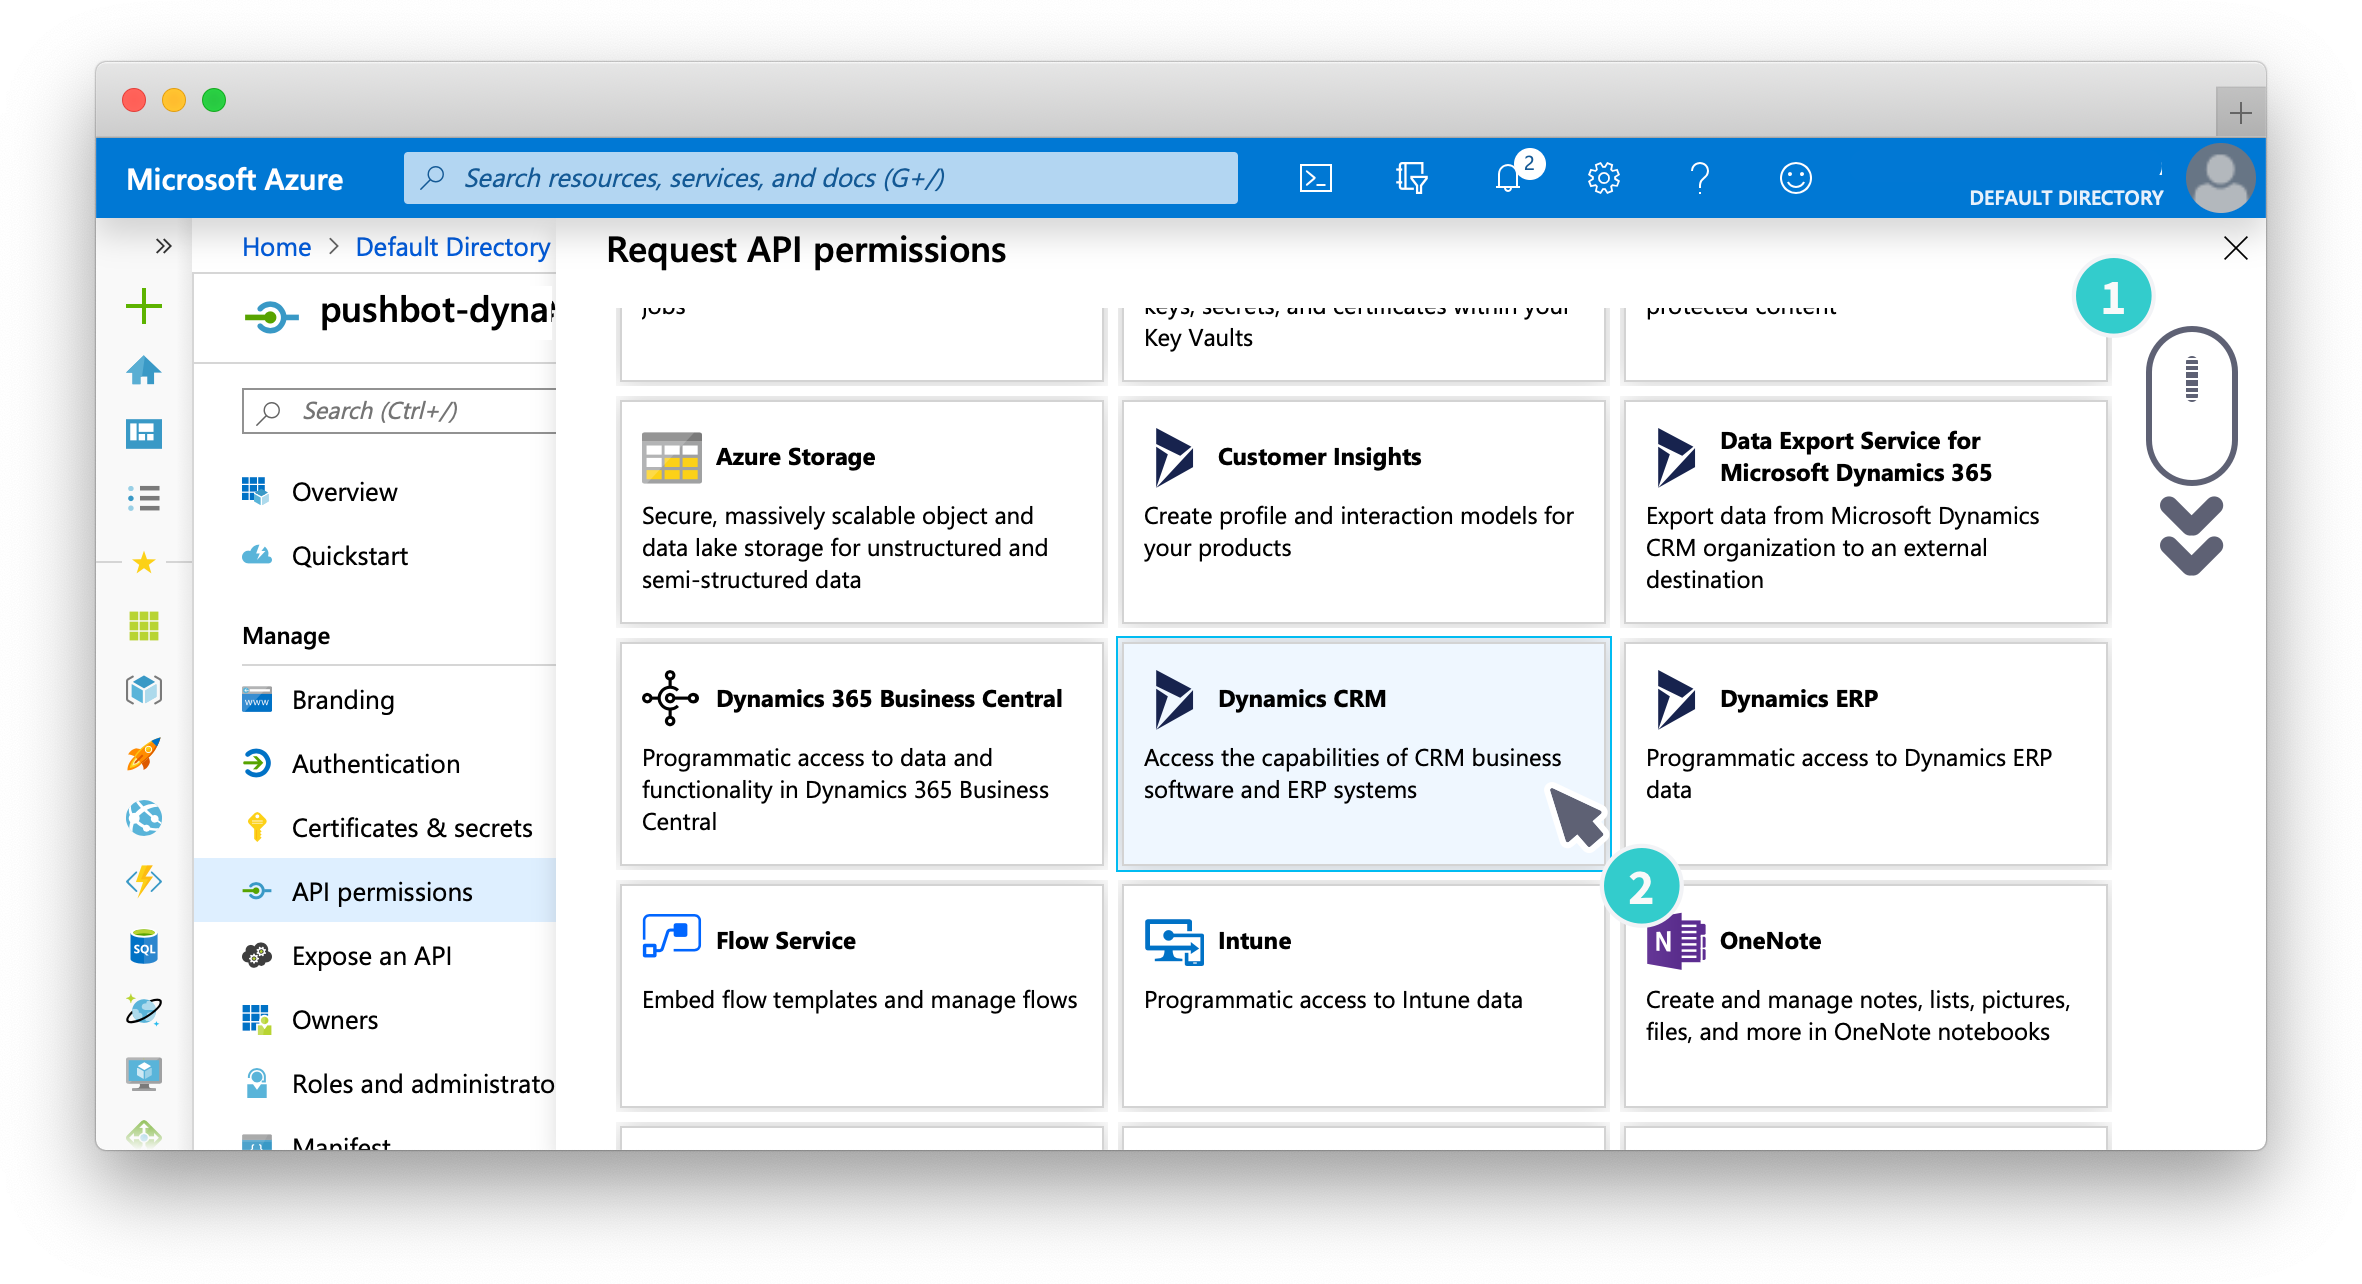Close the Request API permissions panel
Screen dimensions: 2362x1284
click(2235, 248)
